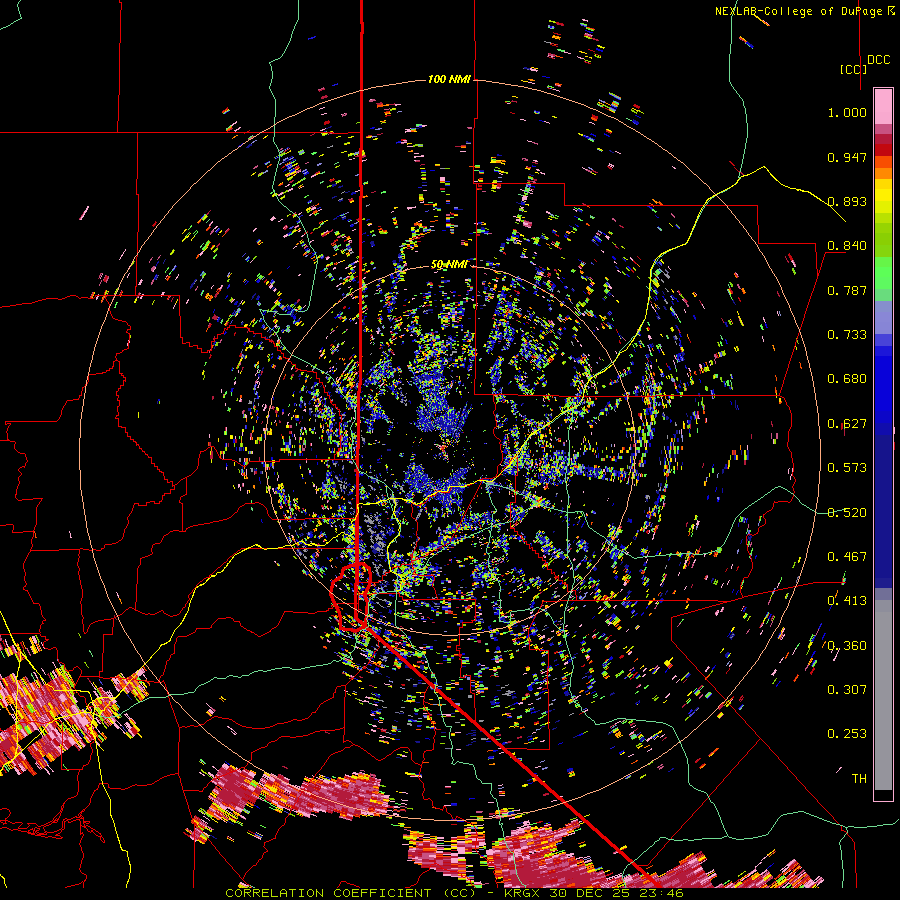
Task: Click the bright green segment of color bar
Action: (883, 273)
